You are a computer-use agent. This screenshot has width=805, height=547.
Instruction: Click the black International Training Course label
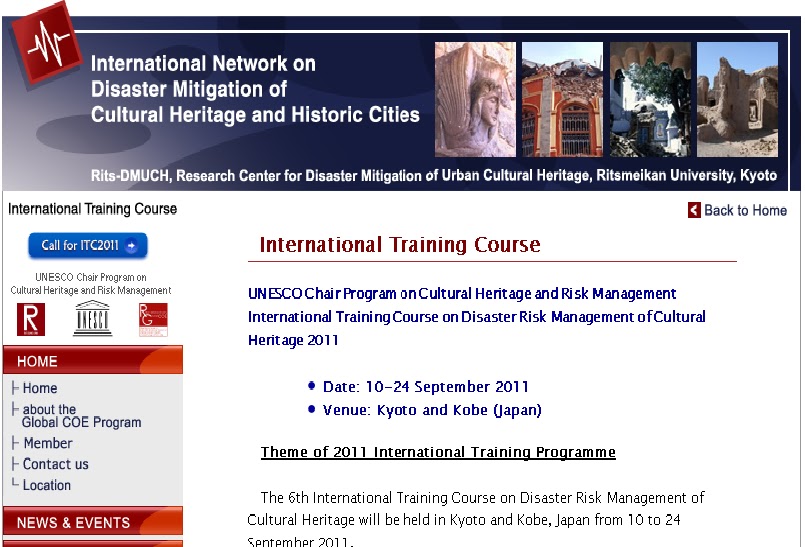92,209
